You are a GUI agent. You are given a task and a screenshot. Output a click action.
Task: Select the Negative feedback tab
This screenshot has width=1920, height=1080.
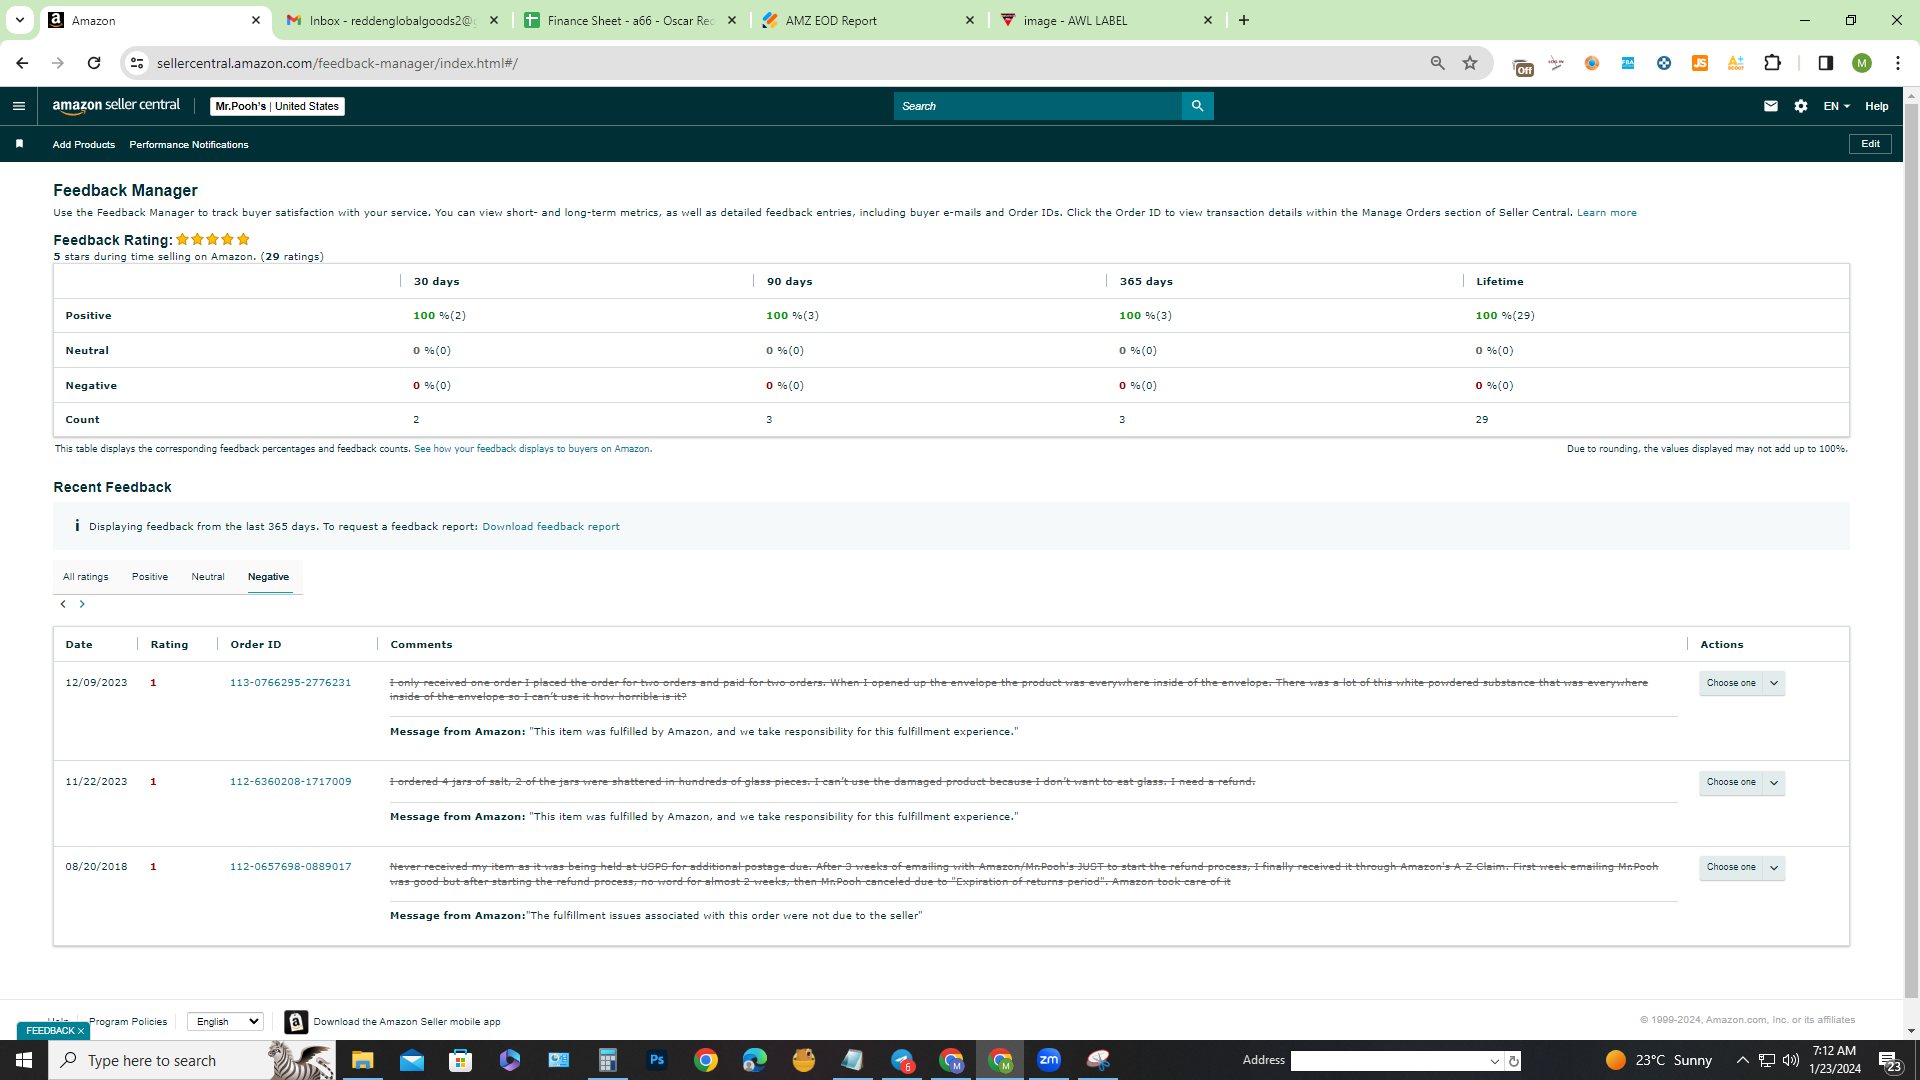[269, 577]
